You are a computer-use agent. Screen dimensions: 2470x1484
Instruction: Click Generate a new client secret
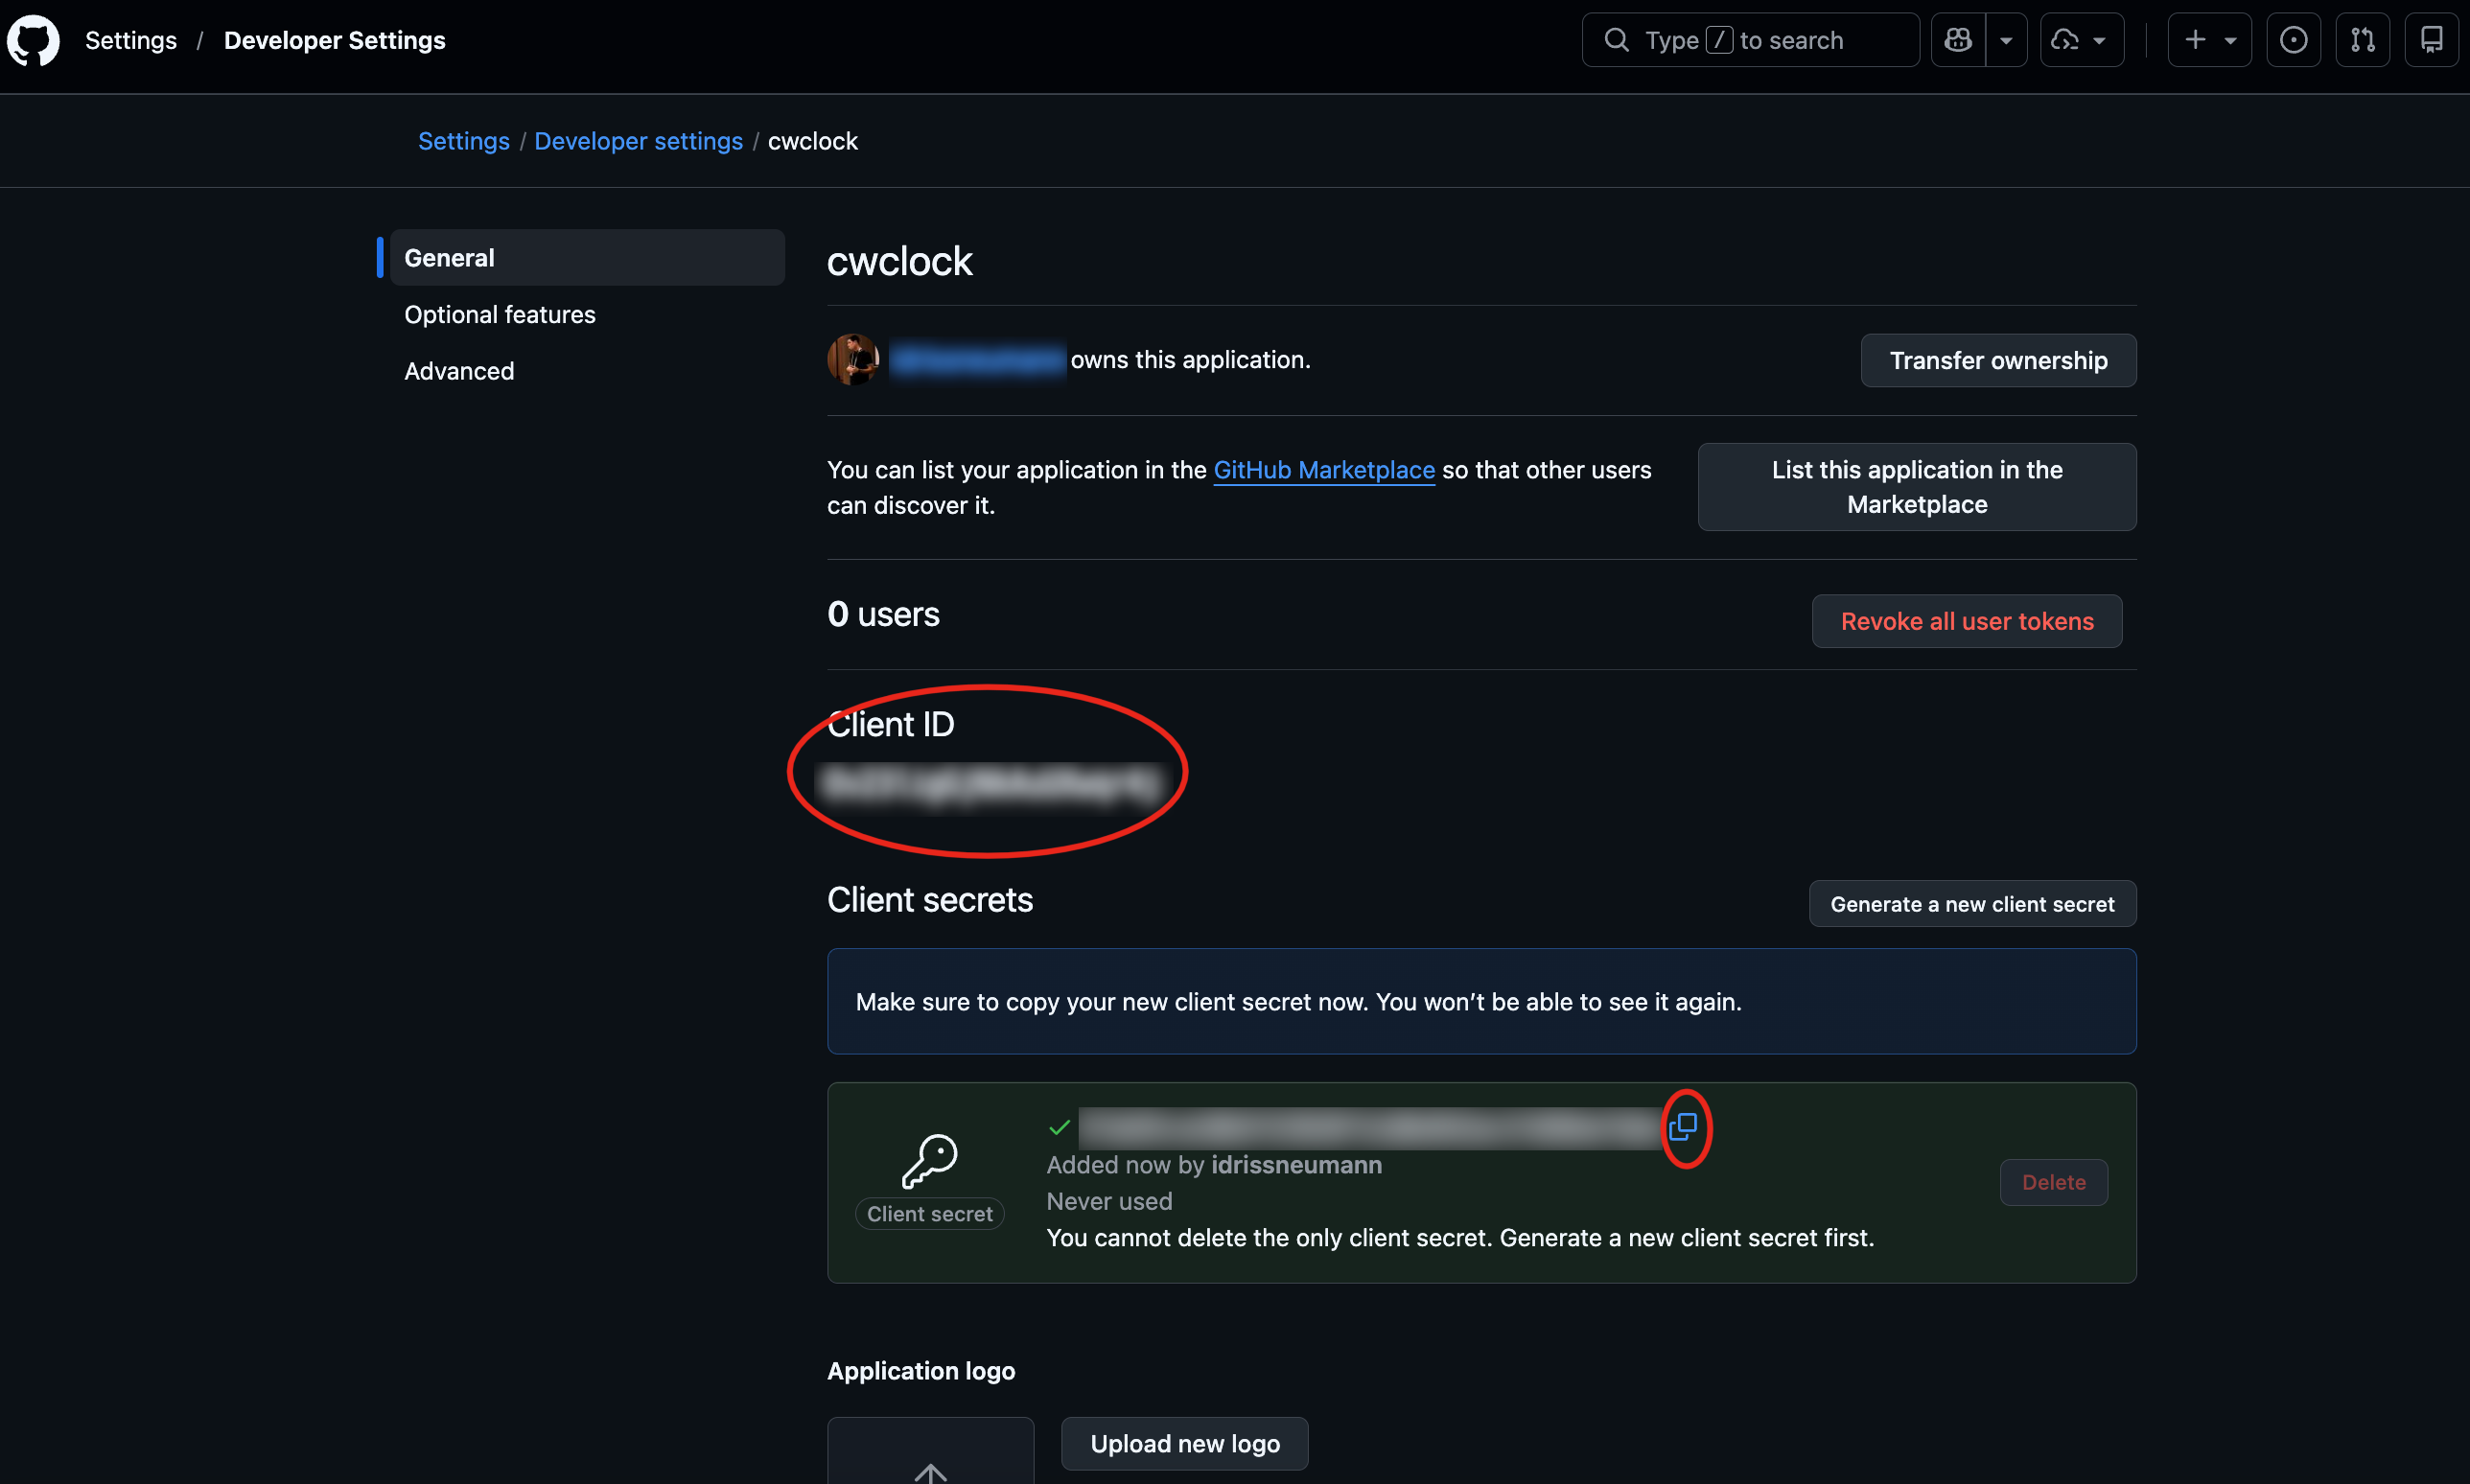point(1971,904)
